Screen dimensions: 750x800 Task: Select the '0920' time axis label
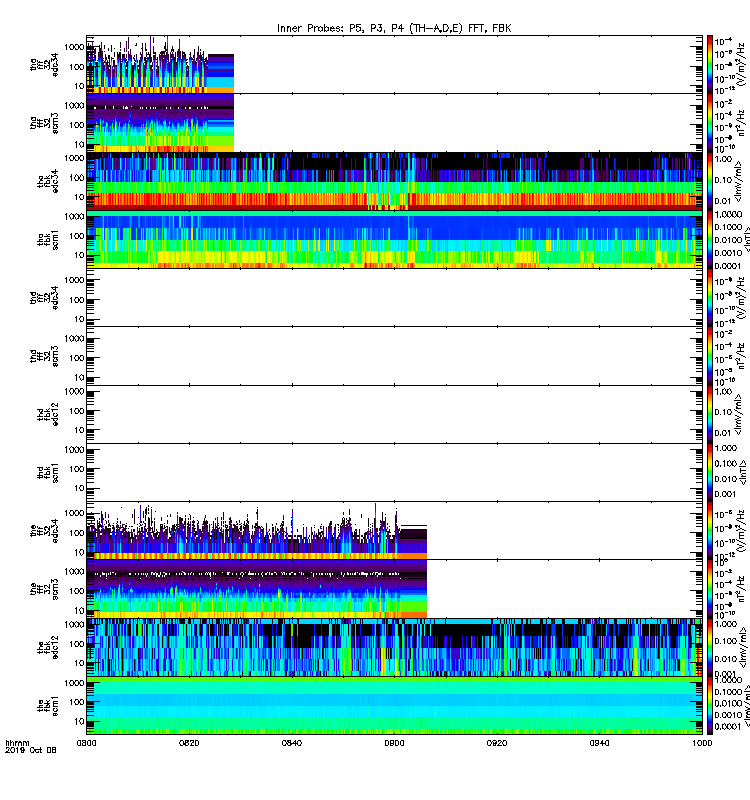[497, 743]
